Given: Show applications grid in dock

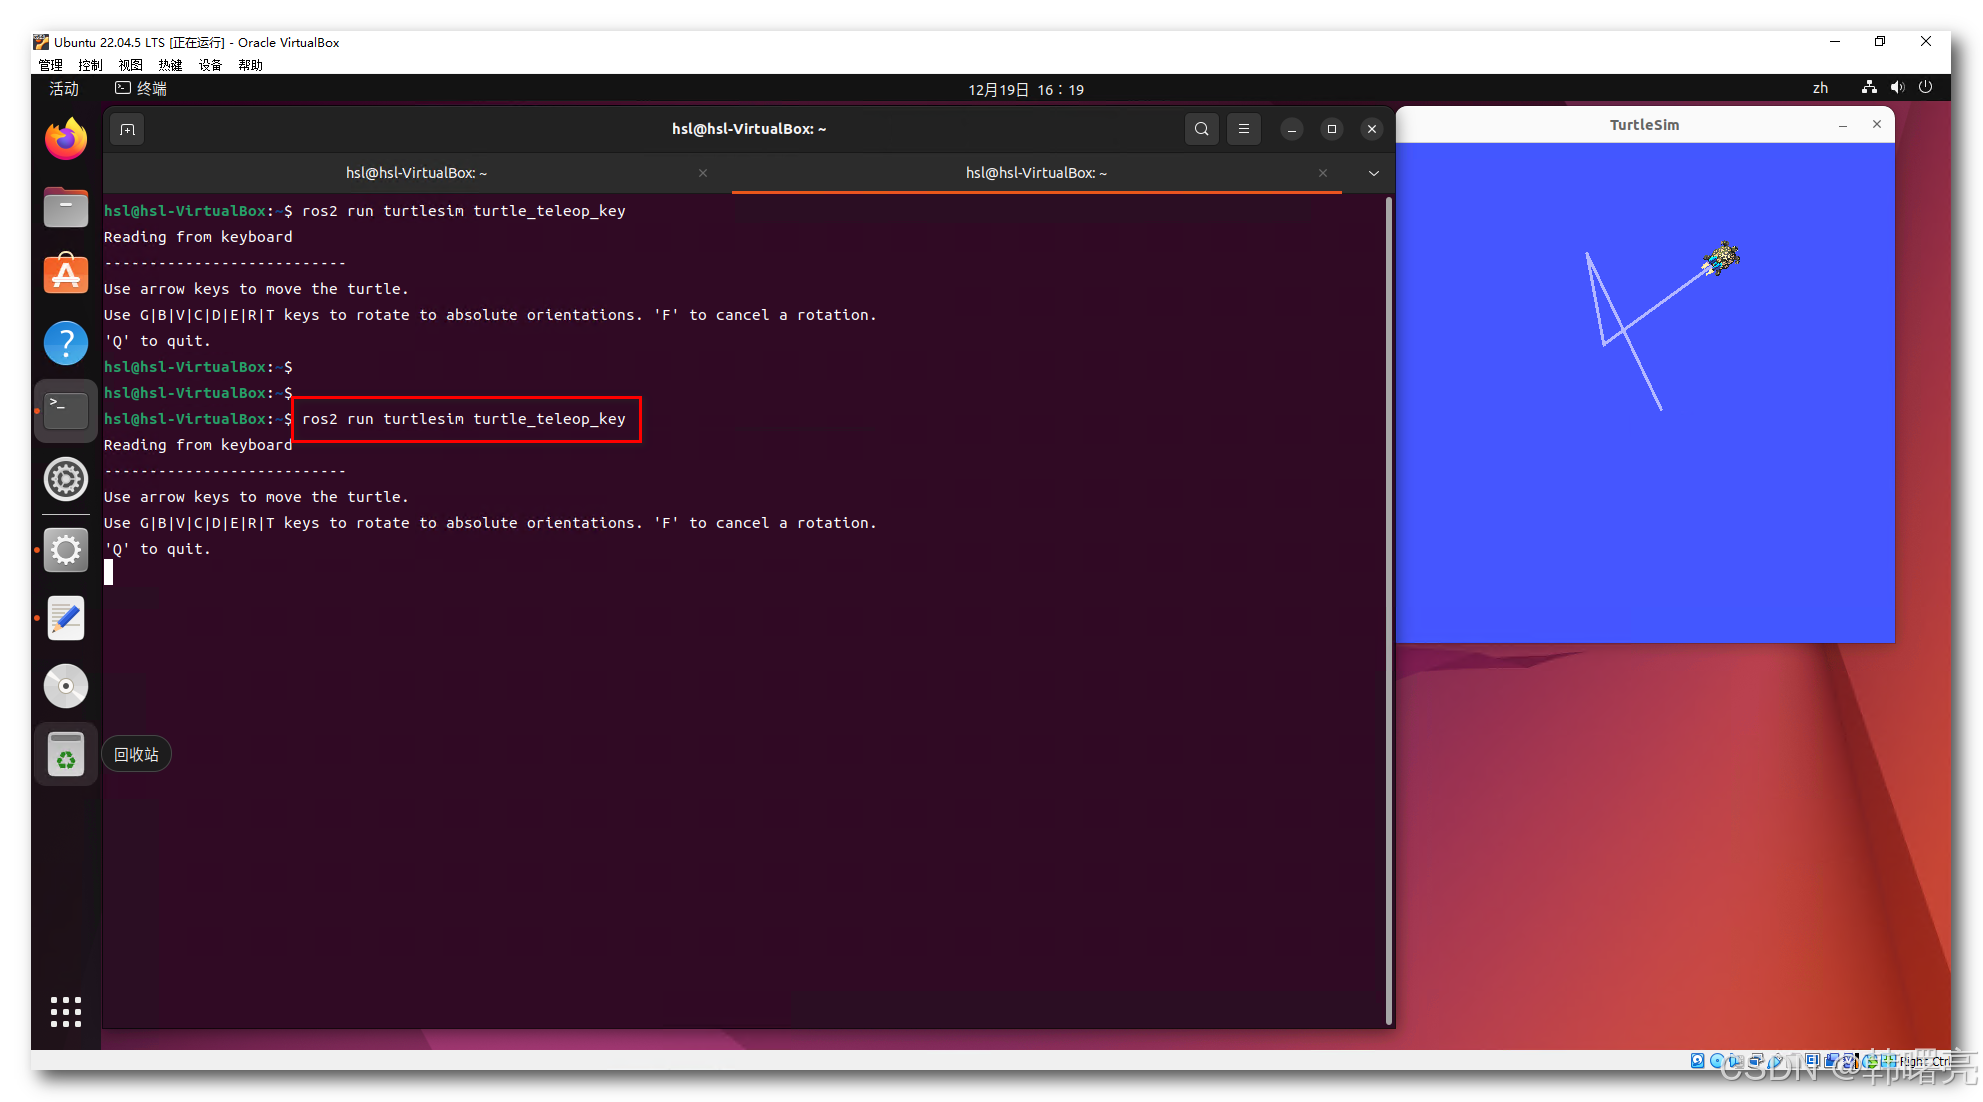Looking at the screenshot, I should (x=66, y=1011).
